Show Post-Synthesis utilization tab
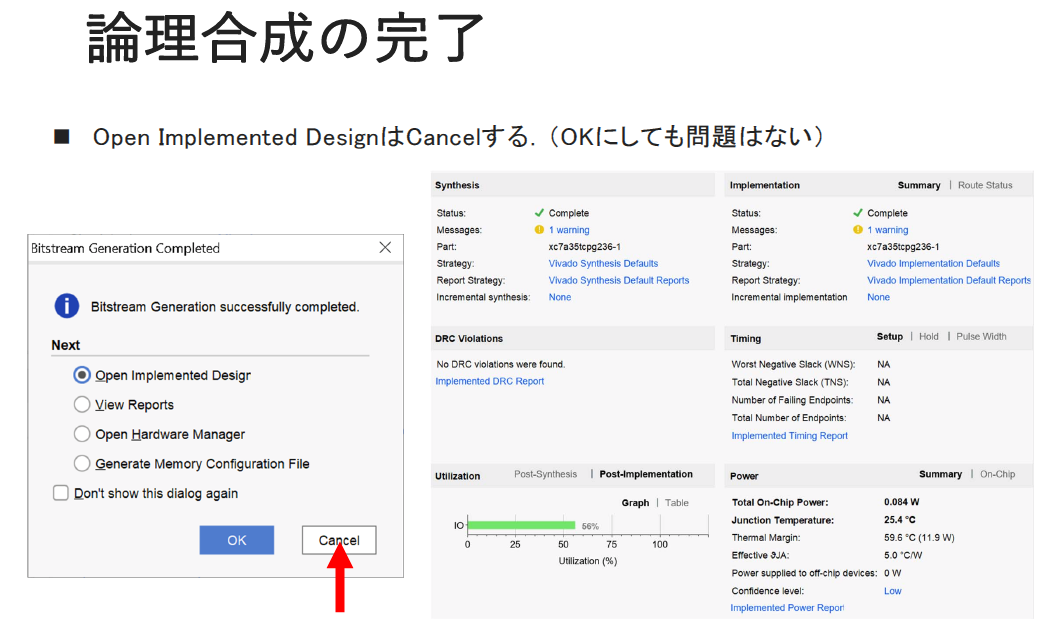The image size is (1038, 627). [545, 474]
